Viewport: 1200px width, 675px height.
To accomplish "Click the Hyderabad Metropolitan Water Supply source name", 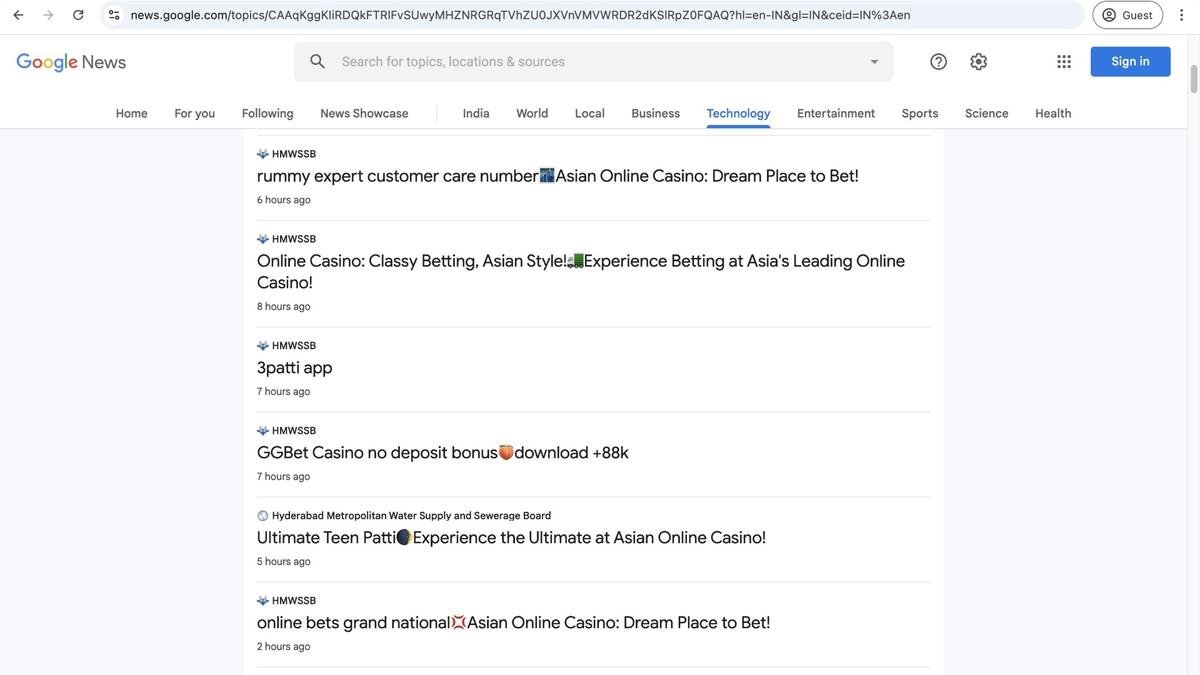I will point(411,516).
